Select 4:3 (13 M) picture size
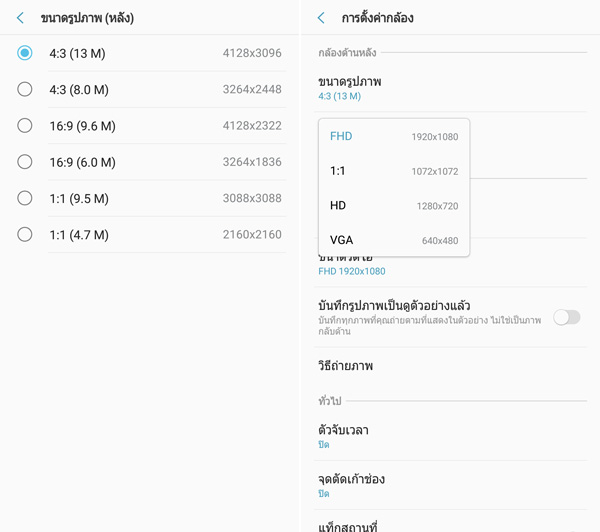This screenshot has width=600, height=532. pyautogui.click(x=25, y=53)
